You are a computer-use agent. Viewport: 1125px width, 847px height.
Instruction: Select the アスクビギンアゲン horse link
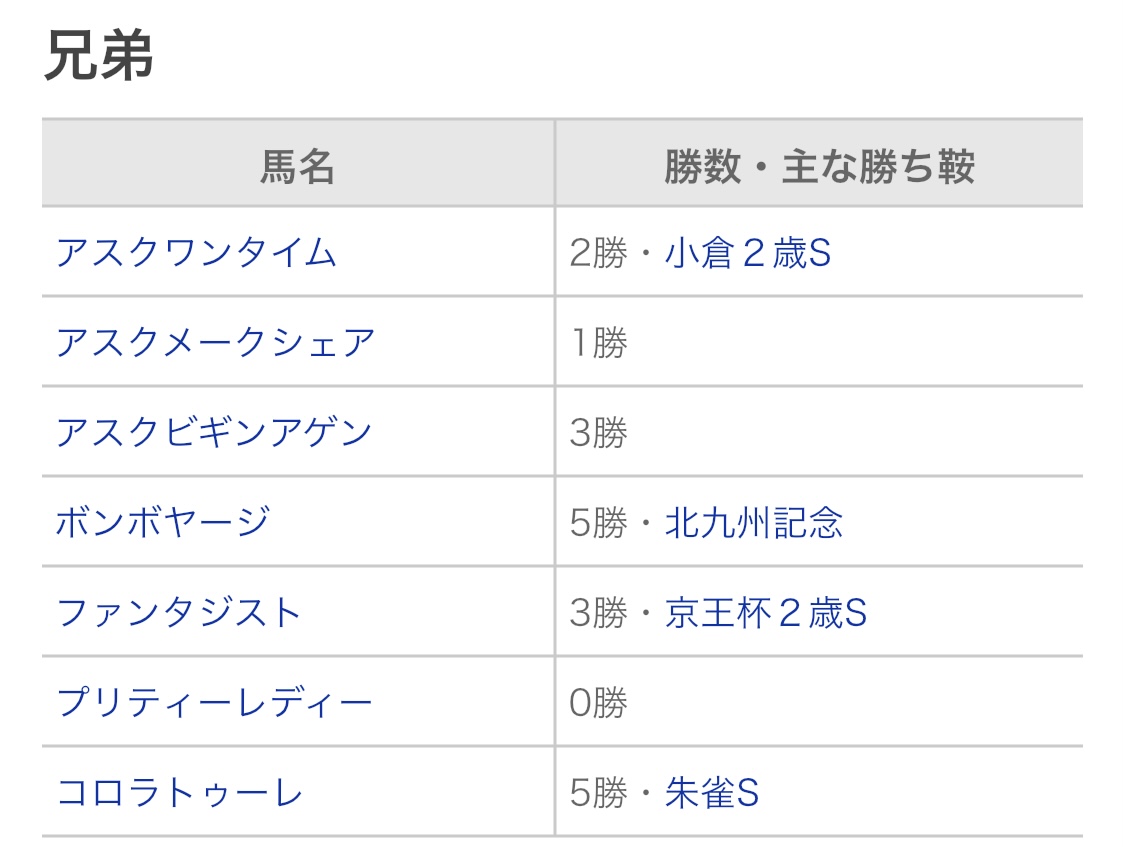pos(214,433)
